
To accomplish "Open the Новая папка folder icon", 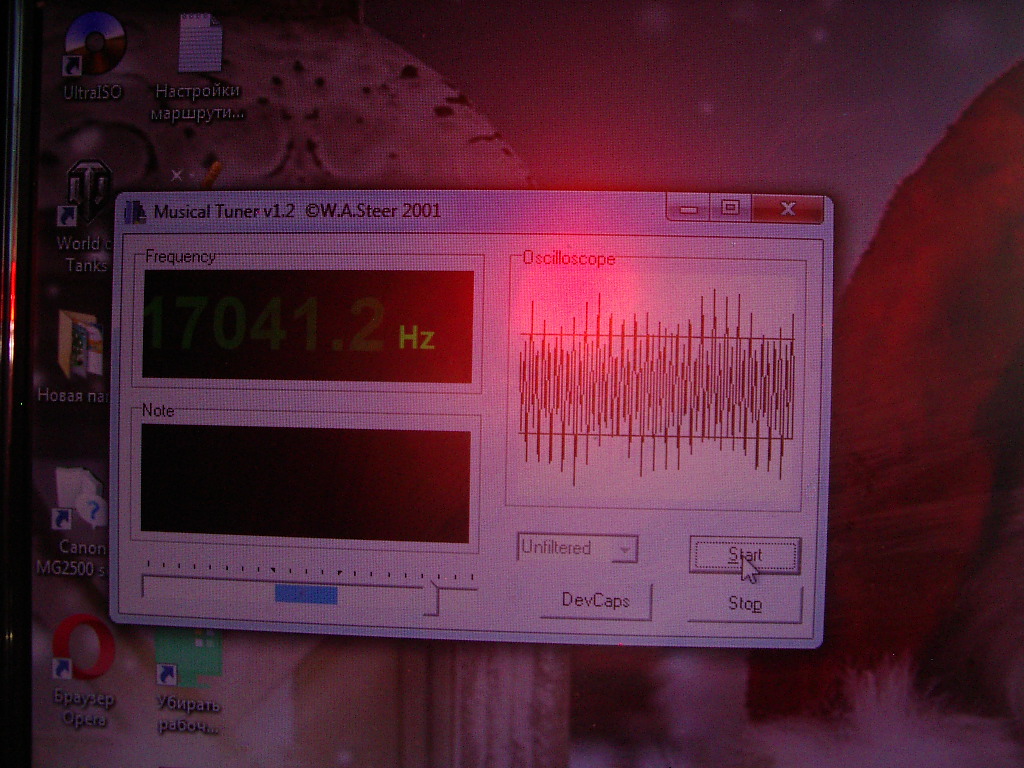I will pyautogui.click(x=80, y=343).
